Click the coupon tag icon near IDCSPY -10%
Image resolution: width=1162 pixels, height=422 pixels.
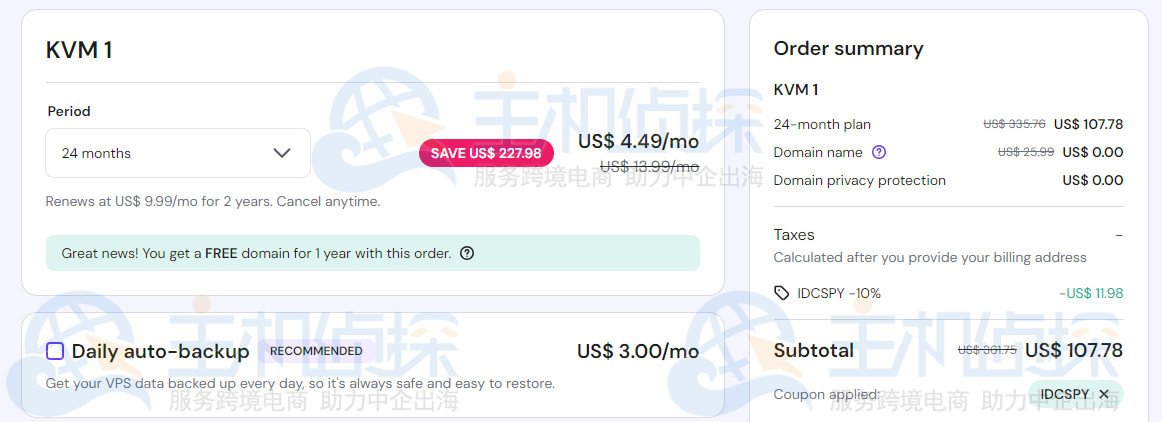pos(782,293)
